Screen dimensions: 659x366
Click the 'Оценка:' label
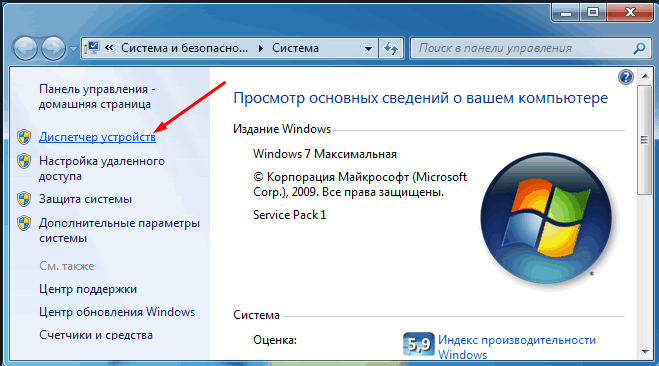pyautogui.click(x=275, y=340)
